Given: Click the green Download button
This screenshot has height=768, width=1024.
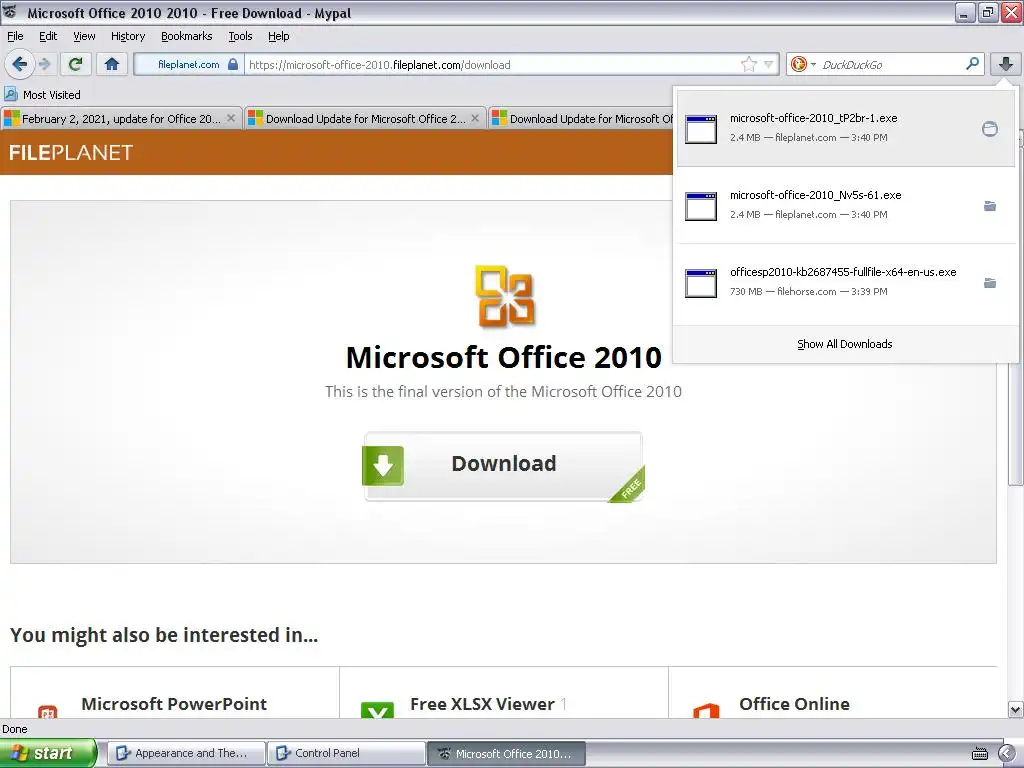Looking at the screenshot, I should (x=504, y=466).
